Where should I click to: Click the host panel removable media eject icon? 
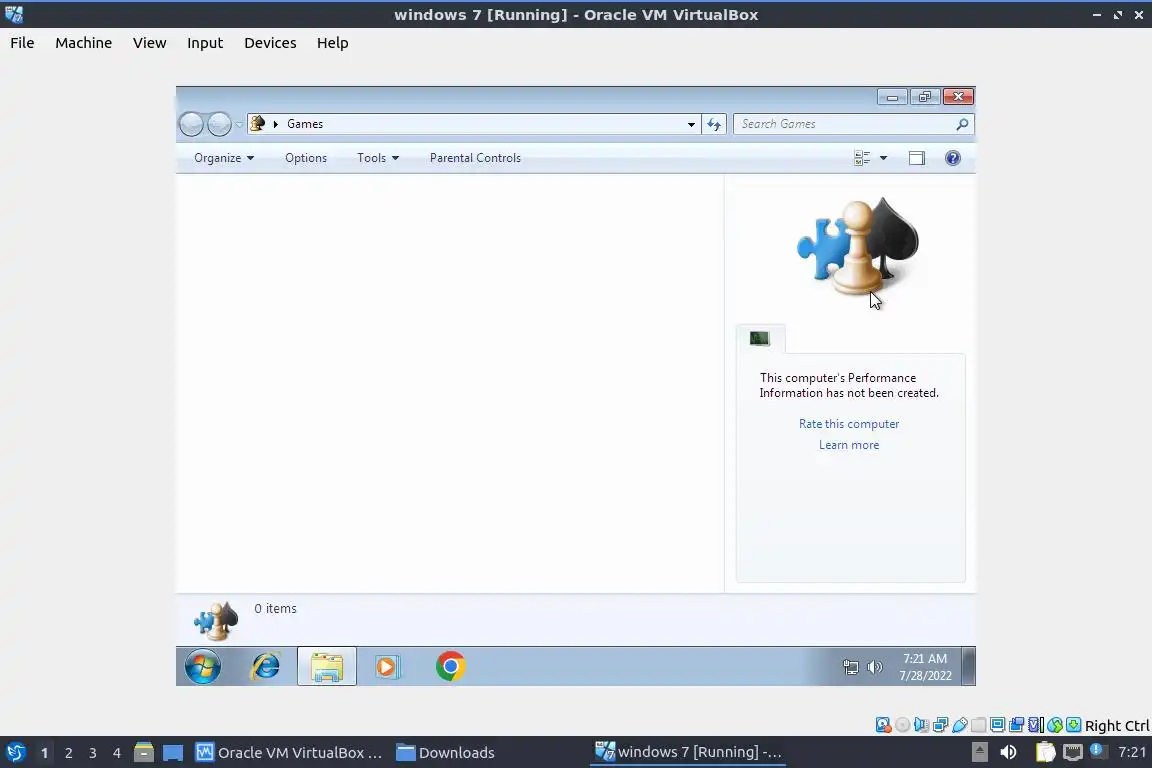979,752
